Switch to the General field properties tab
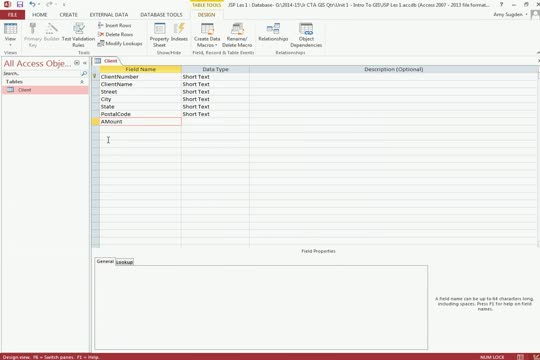 [105, 261]
